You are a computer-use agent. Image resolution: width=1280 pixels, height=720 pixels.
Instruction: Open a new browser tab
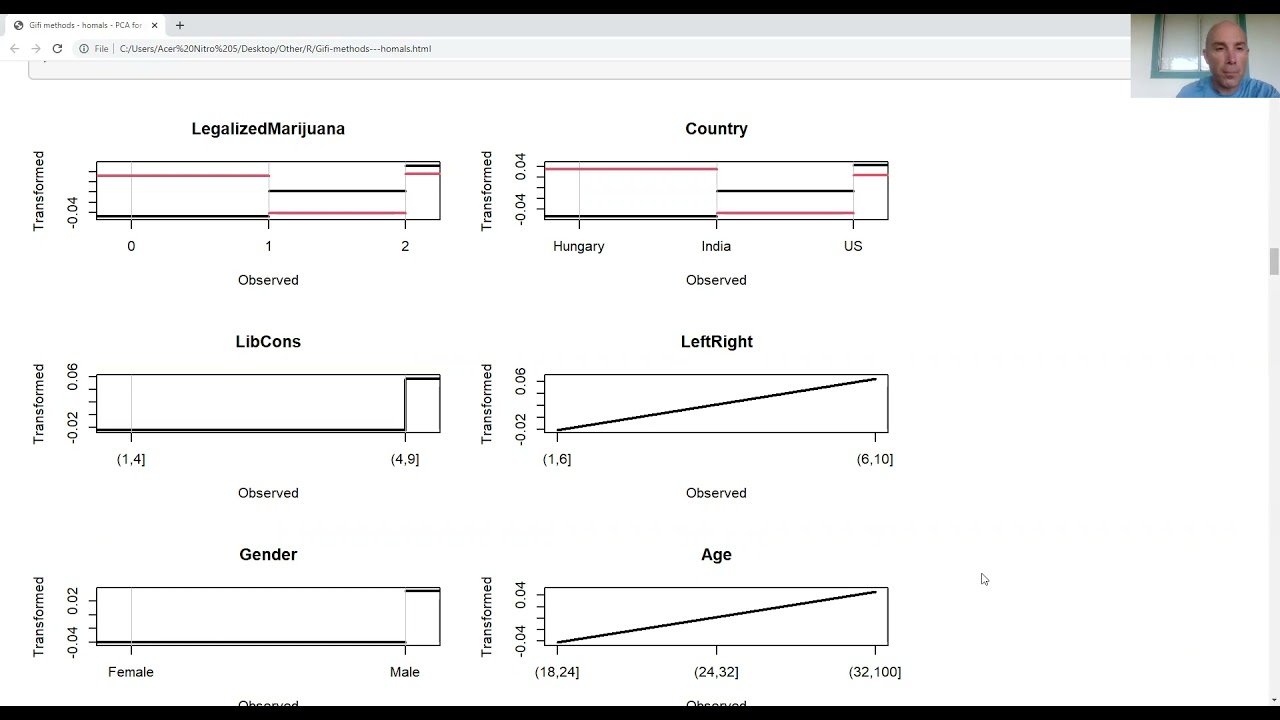[x=180, y=25]
